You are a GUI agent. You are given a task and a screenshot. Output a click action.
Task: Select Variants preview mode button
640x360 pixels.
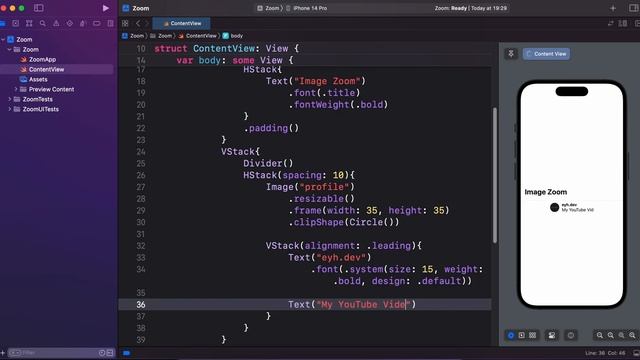tap(533, 335)
